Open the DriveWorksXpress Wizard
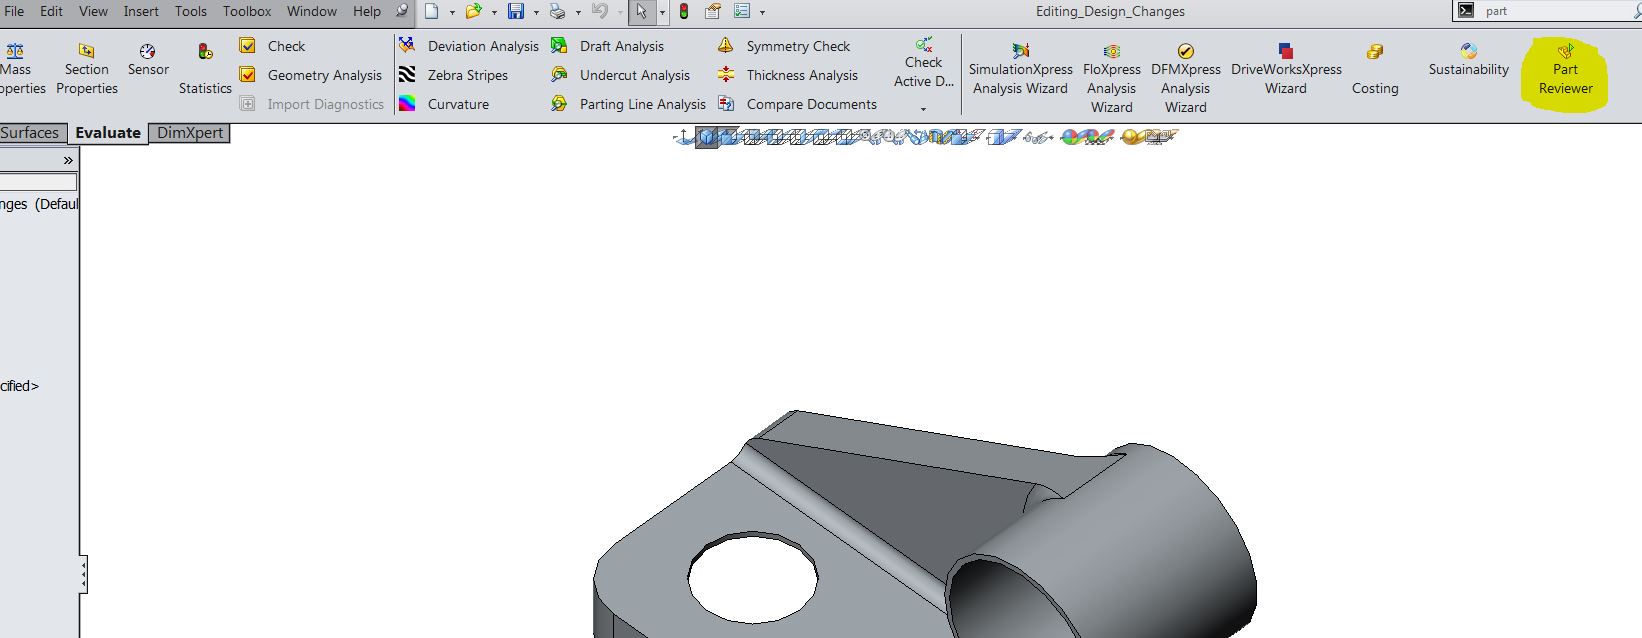 (x=1286, y=69)
